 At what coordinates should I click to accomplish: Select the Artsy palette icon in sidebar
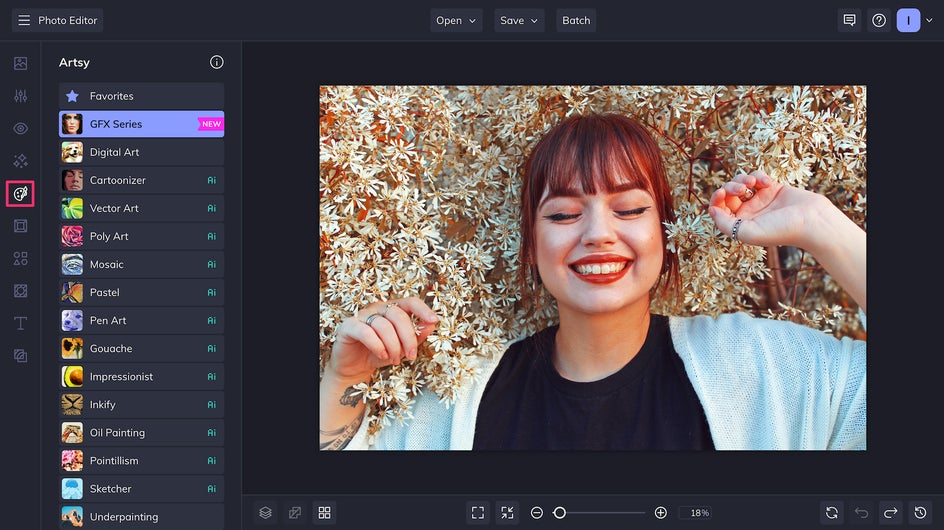pos(20,193)
